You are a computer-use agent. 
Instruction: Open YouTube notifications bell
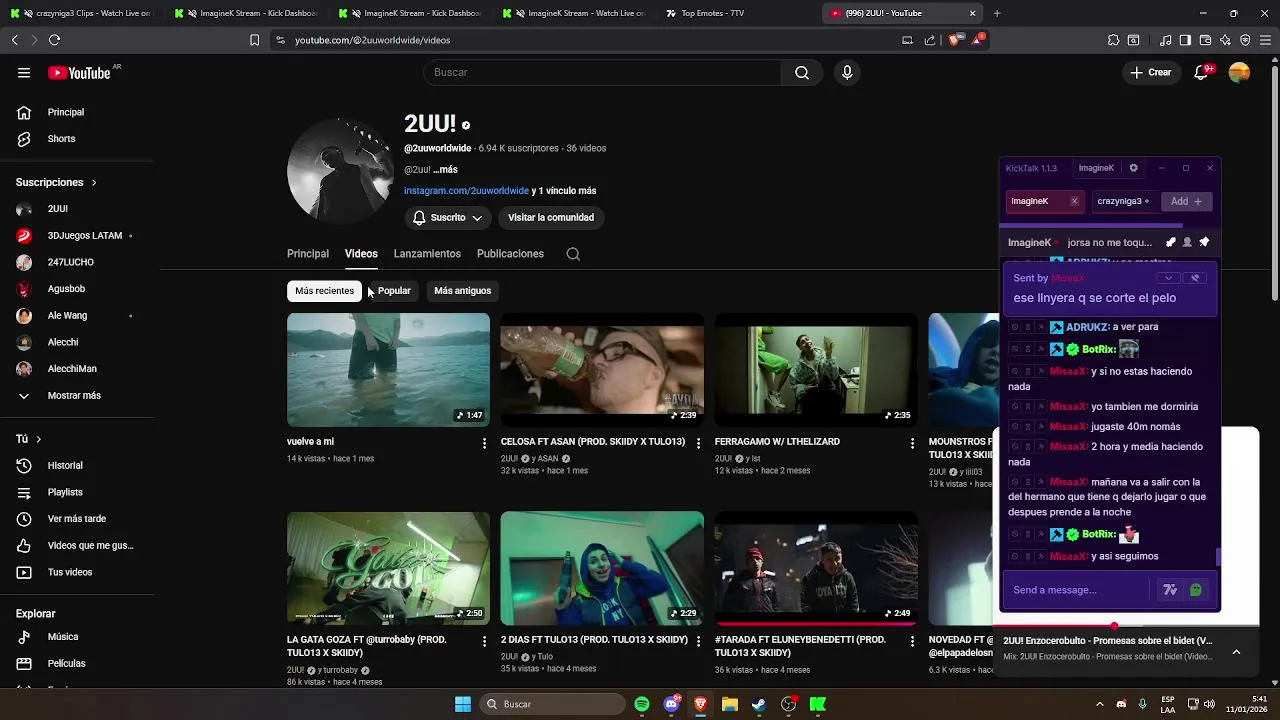(1203, 72)
